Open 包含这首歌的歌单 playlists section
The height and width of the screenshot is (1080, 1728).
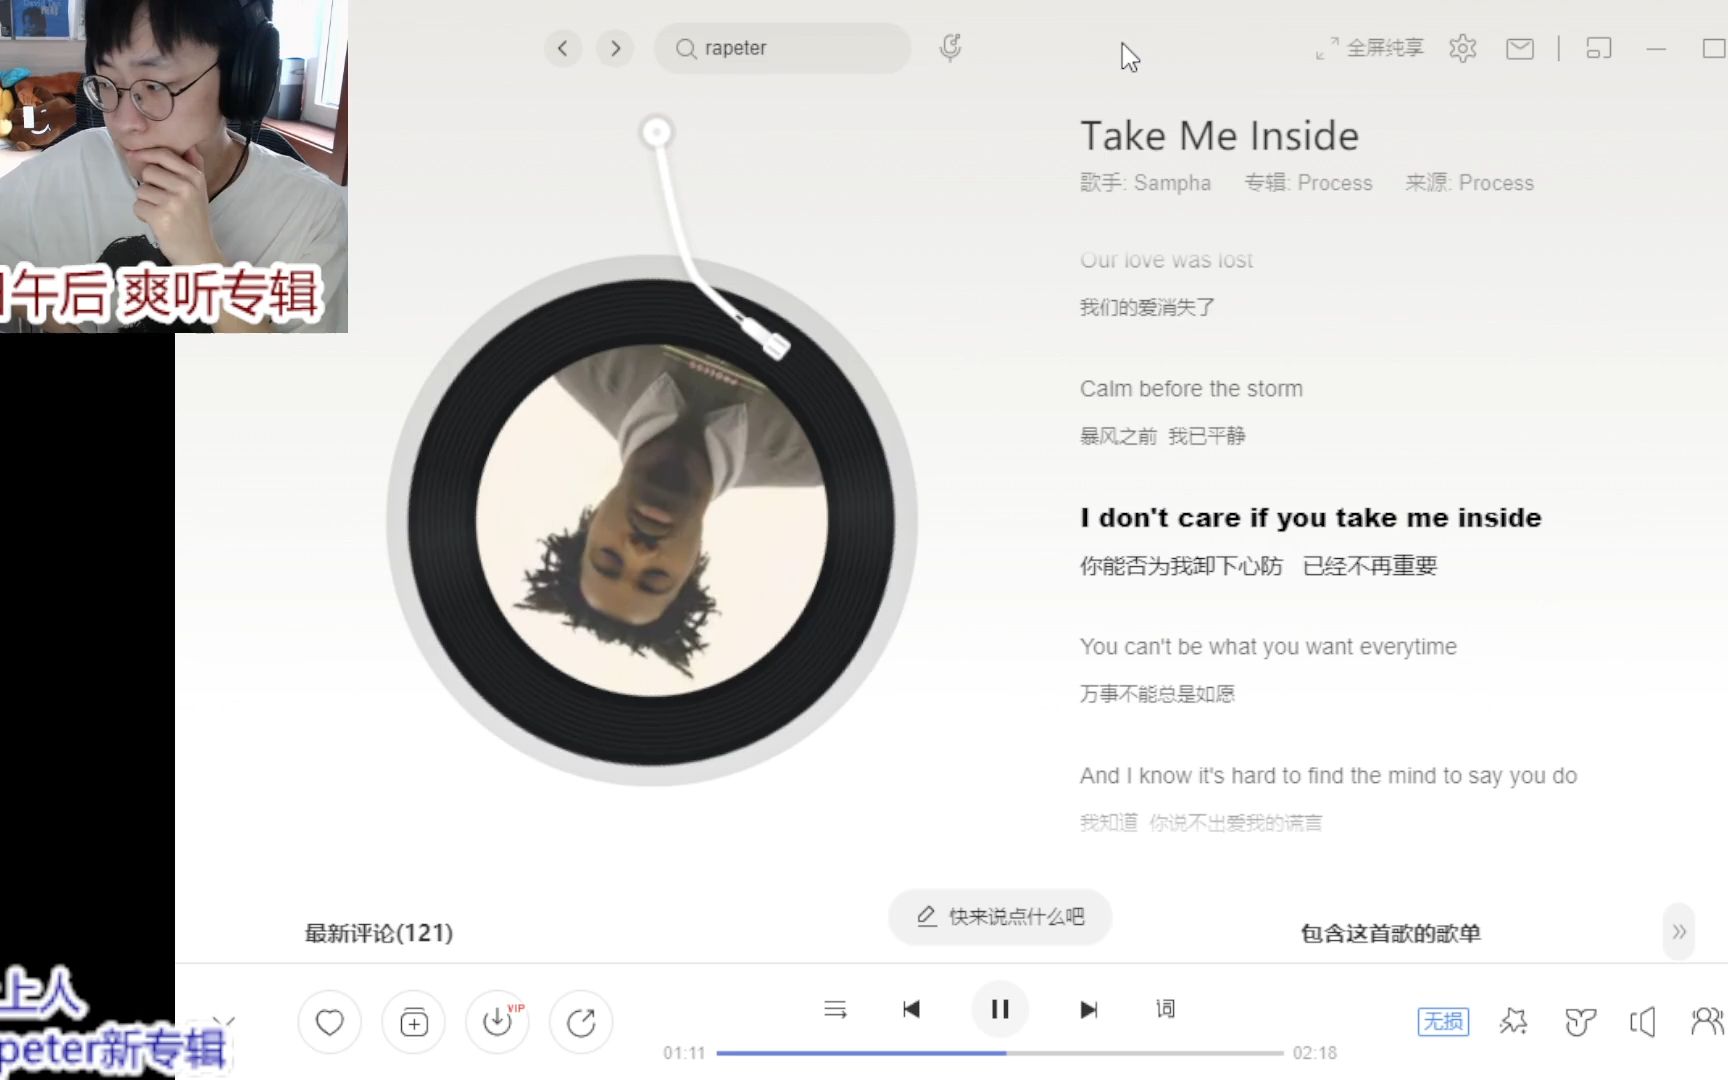tap(1390, 933)
